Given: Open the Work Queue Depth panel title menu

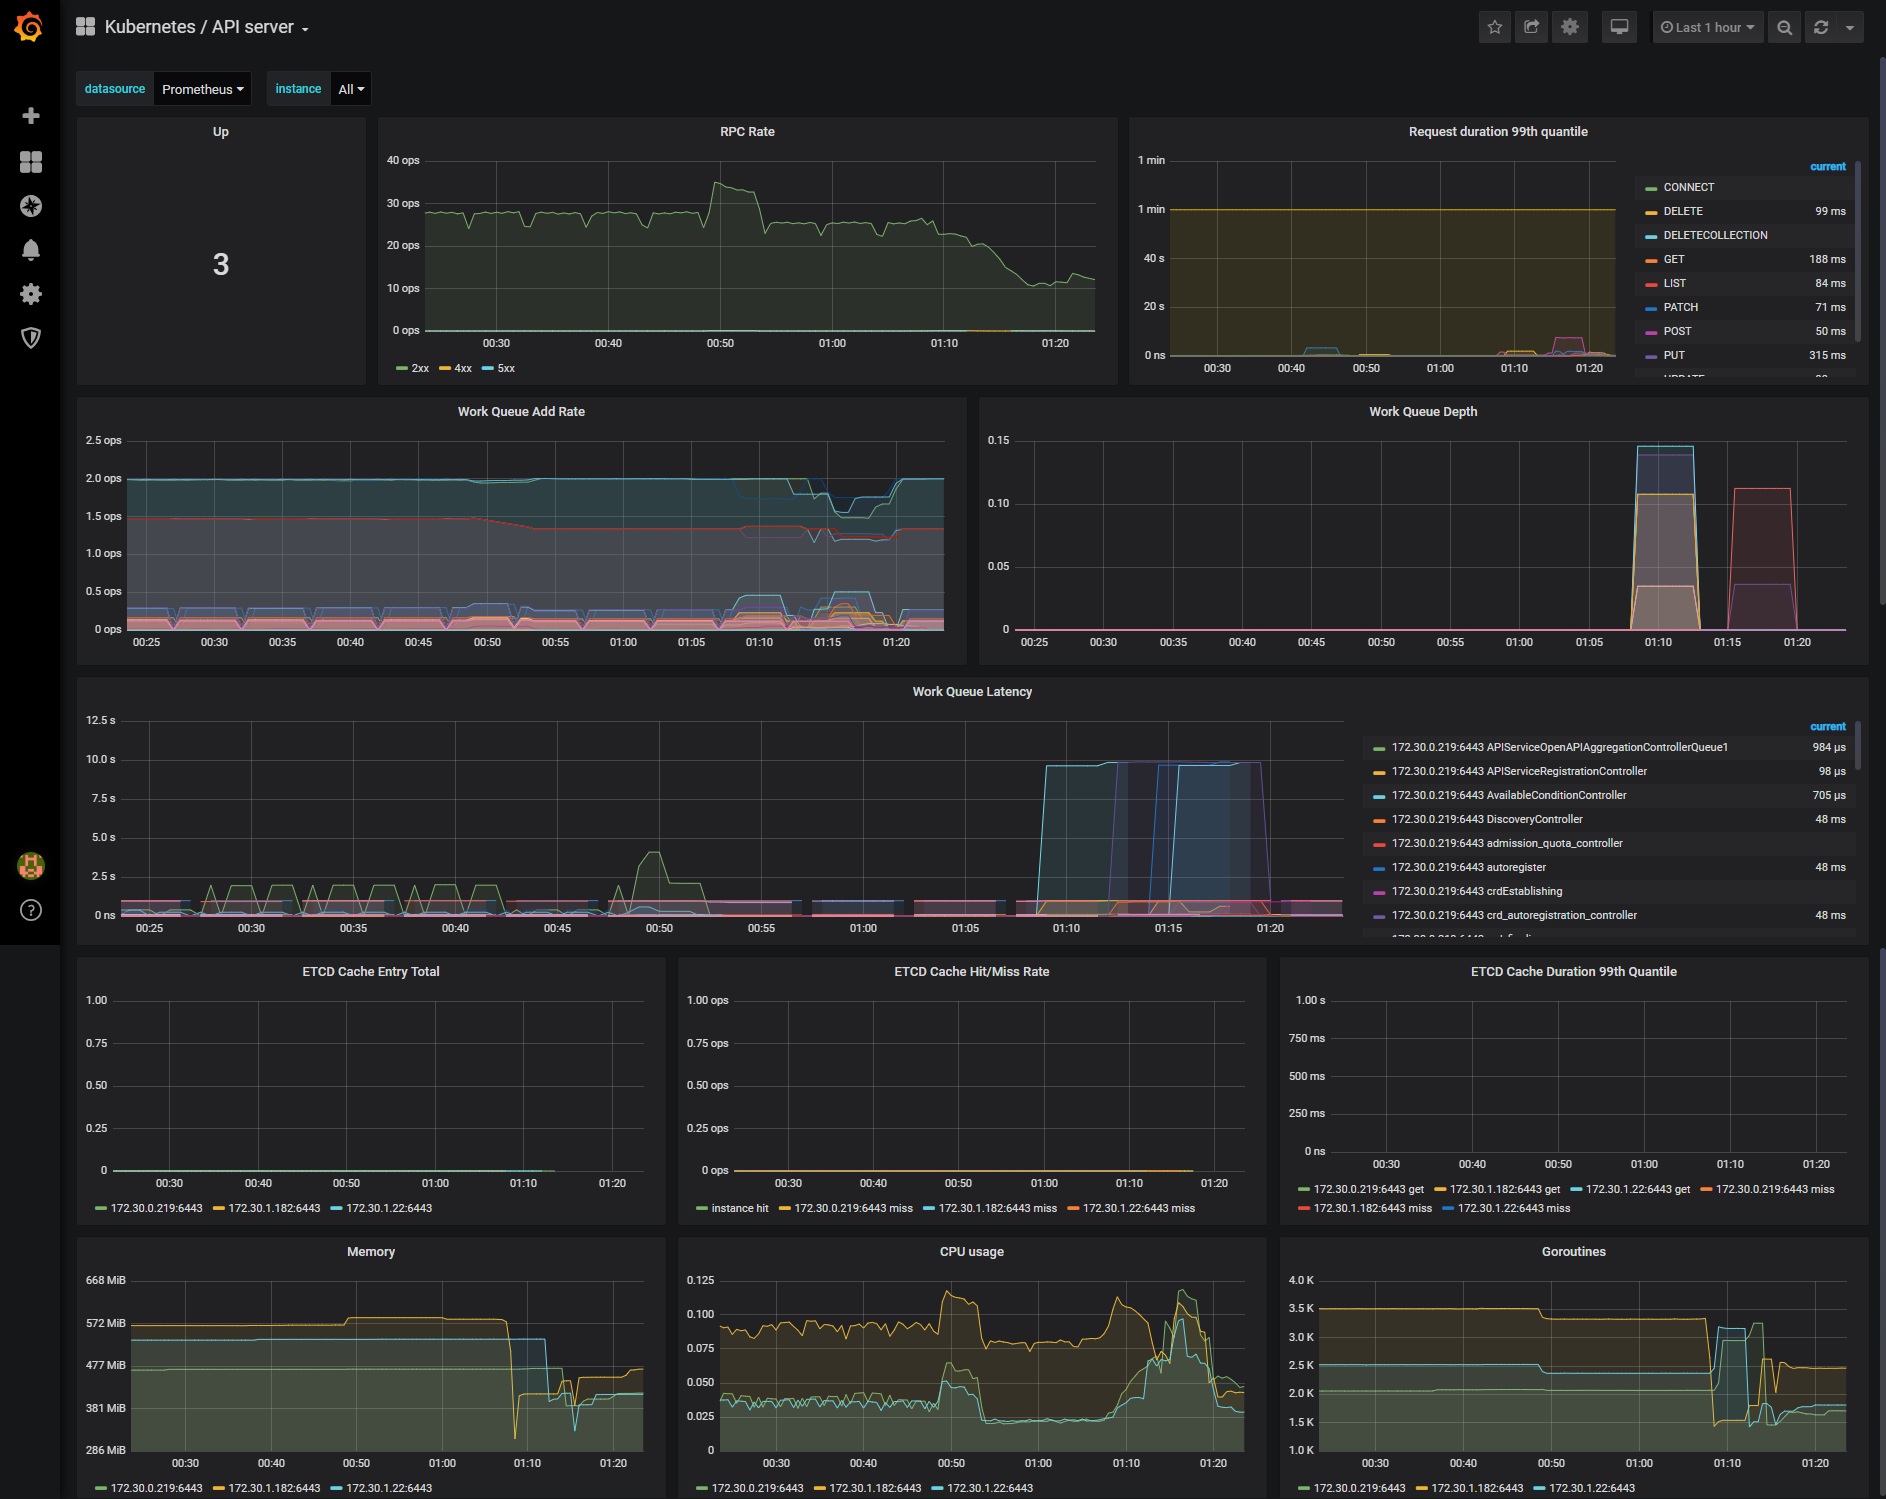Looking at the screenshot, I should pyautogui.click(x=1423, y=412).
